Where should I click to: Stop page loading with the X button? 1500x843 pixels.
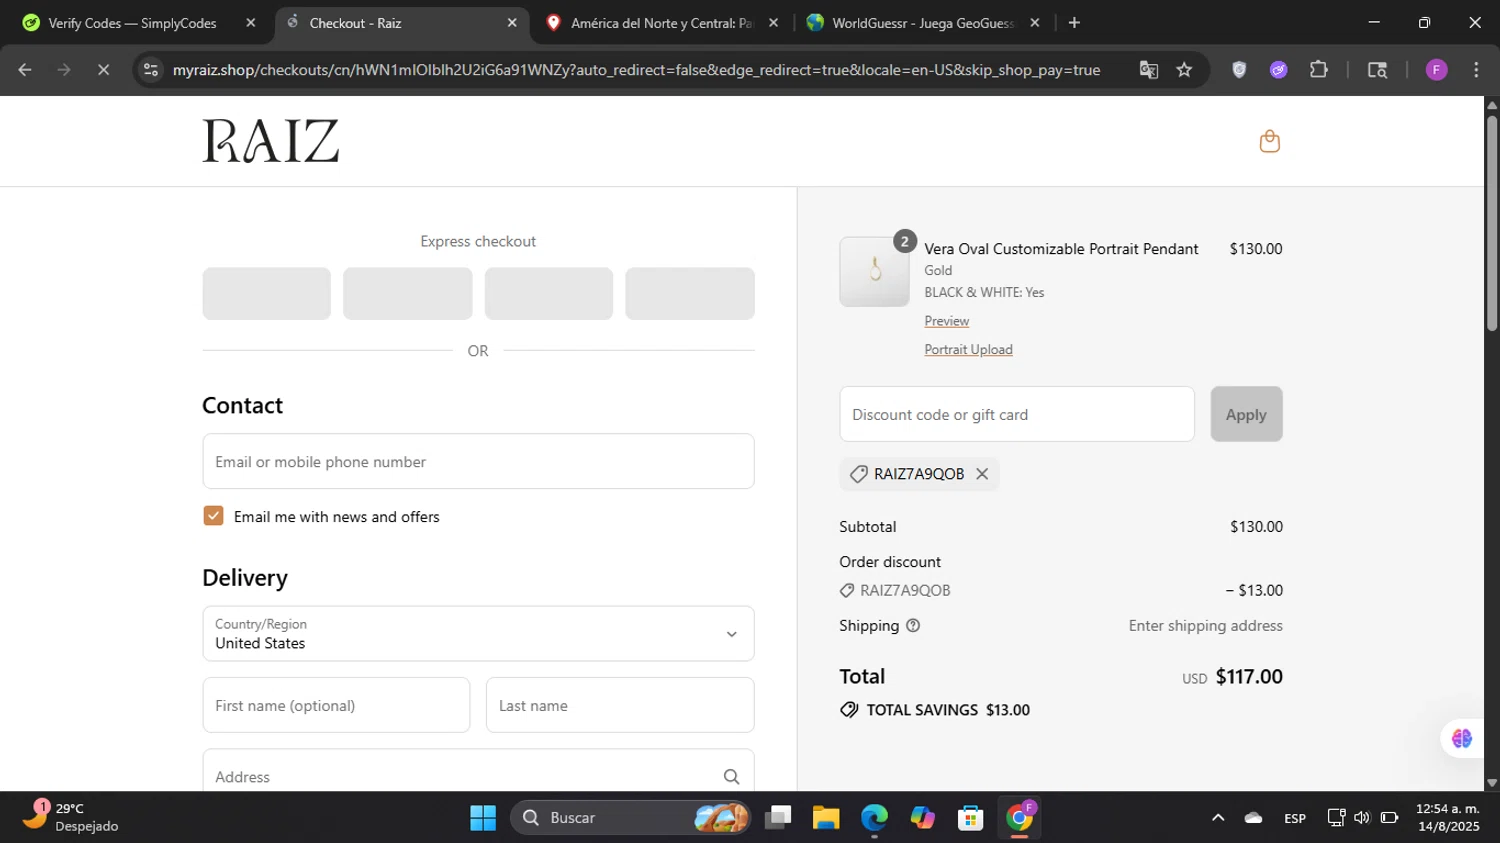click(x=103, y=70)
